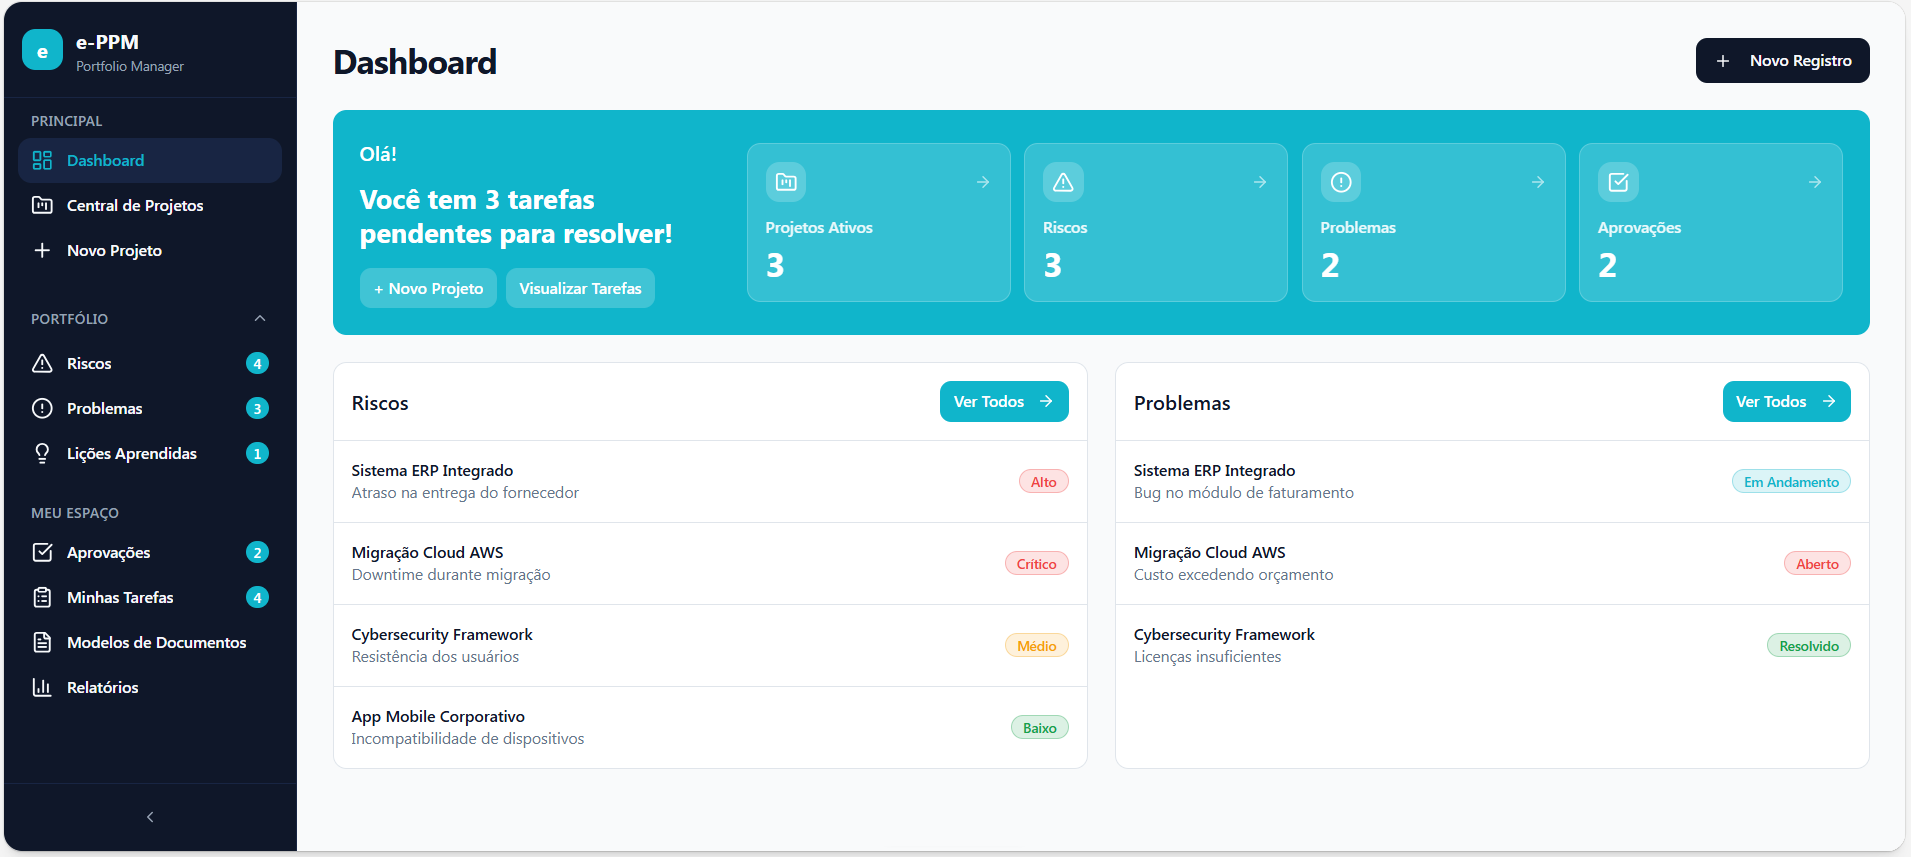Click the Aprovações card checkmark icon
The image size is (1911, 857).
coord(1618,182)
